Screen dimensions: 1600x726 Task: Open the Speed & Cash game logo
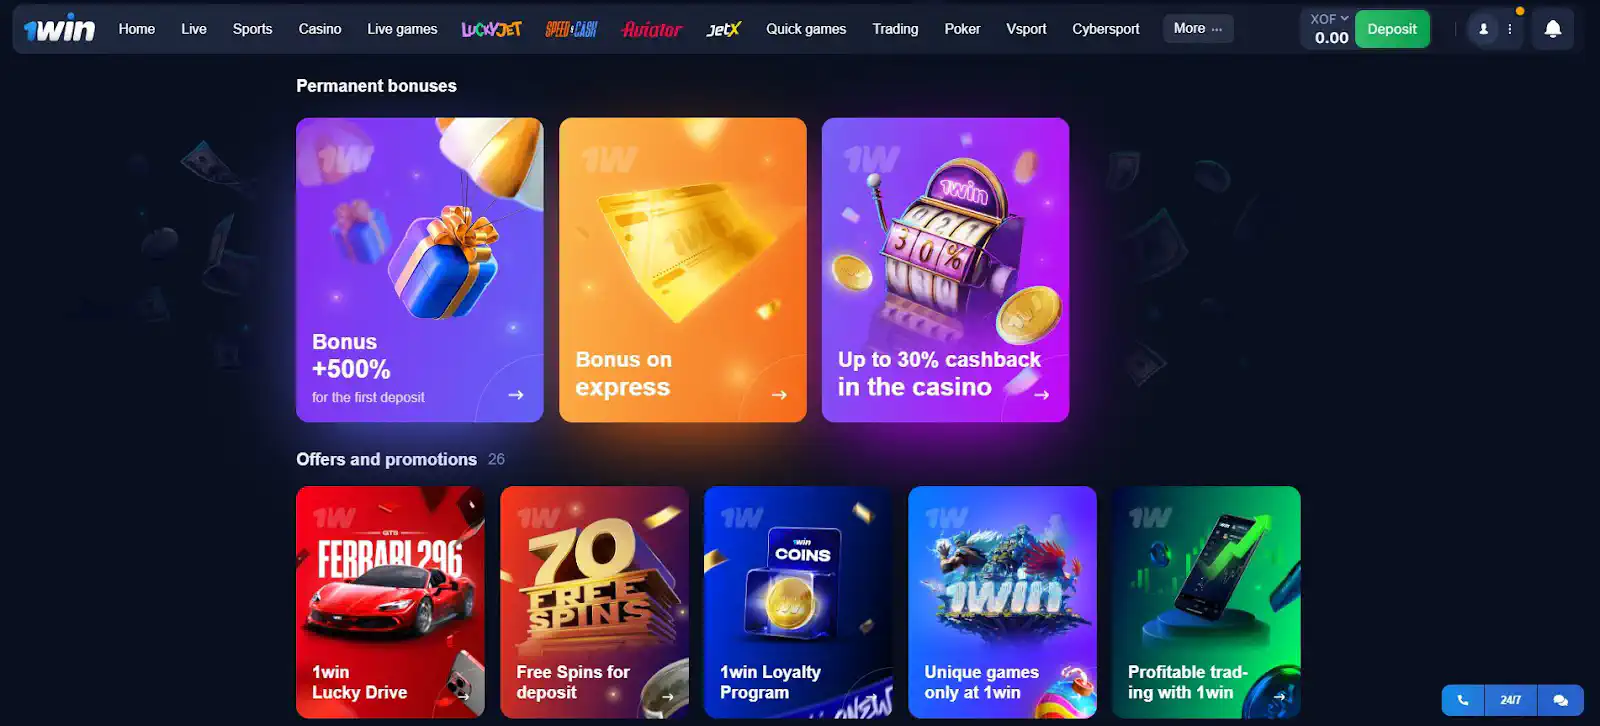click(571, 29)
